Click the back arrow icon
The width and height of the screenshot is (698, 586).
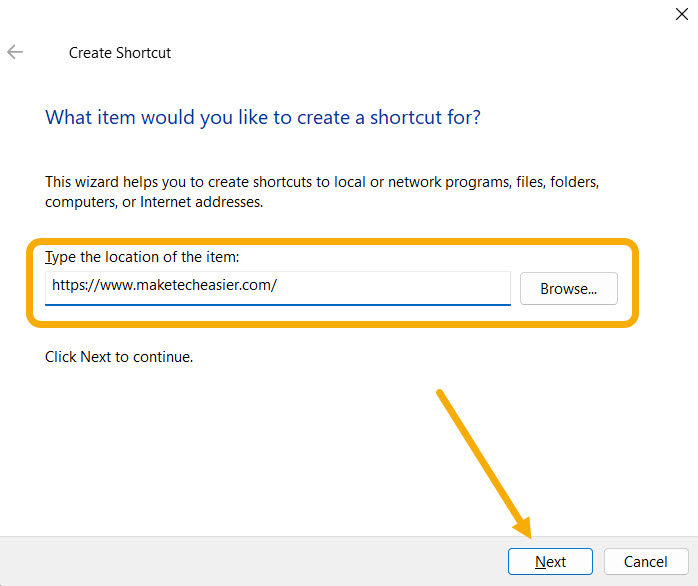[15, 52]
